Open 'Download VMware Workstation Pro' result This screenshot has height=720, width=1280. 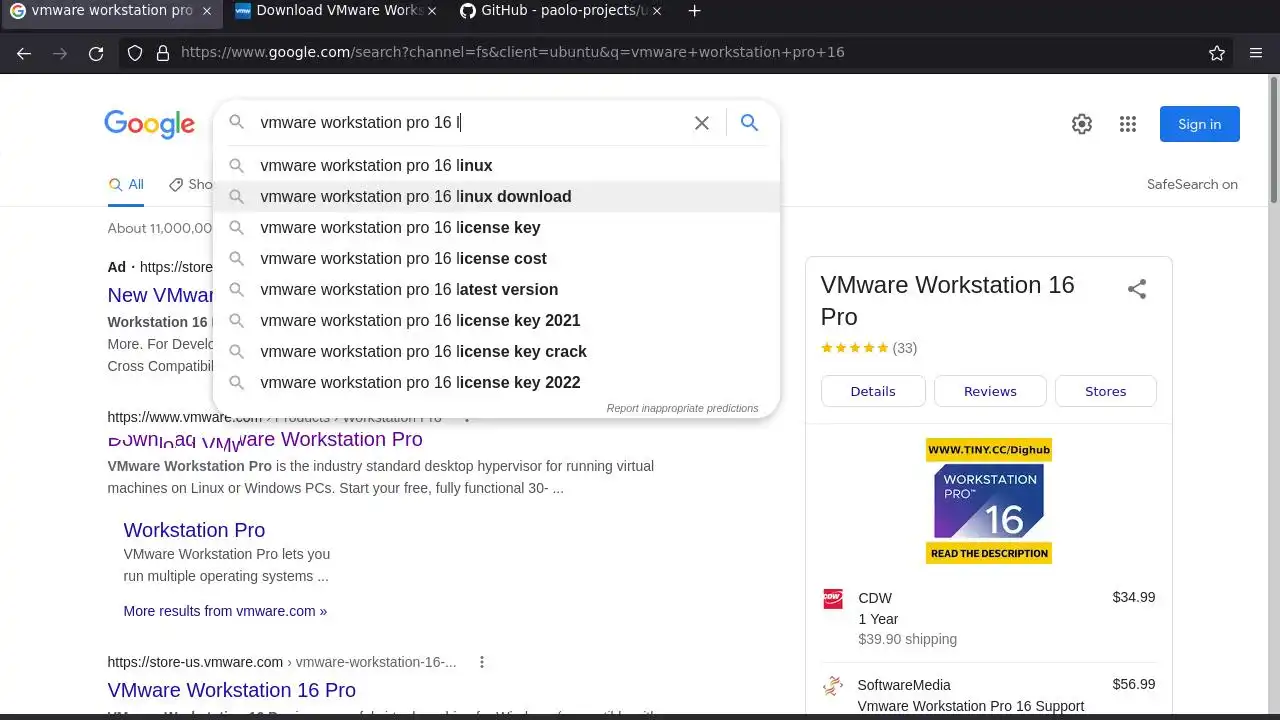click(x=265, y=440)
